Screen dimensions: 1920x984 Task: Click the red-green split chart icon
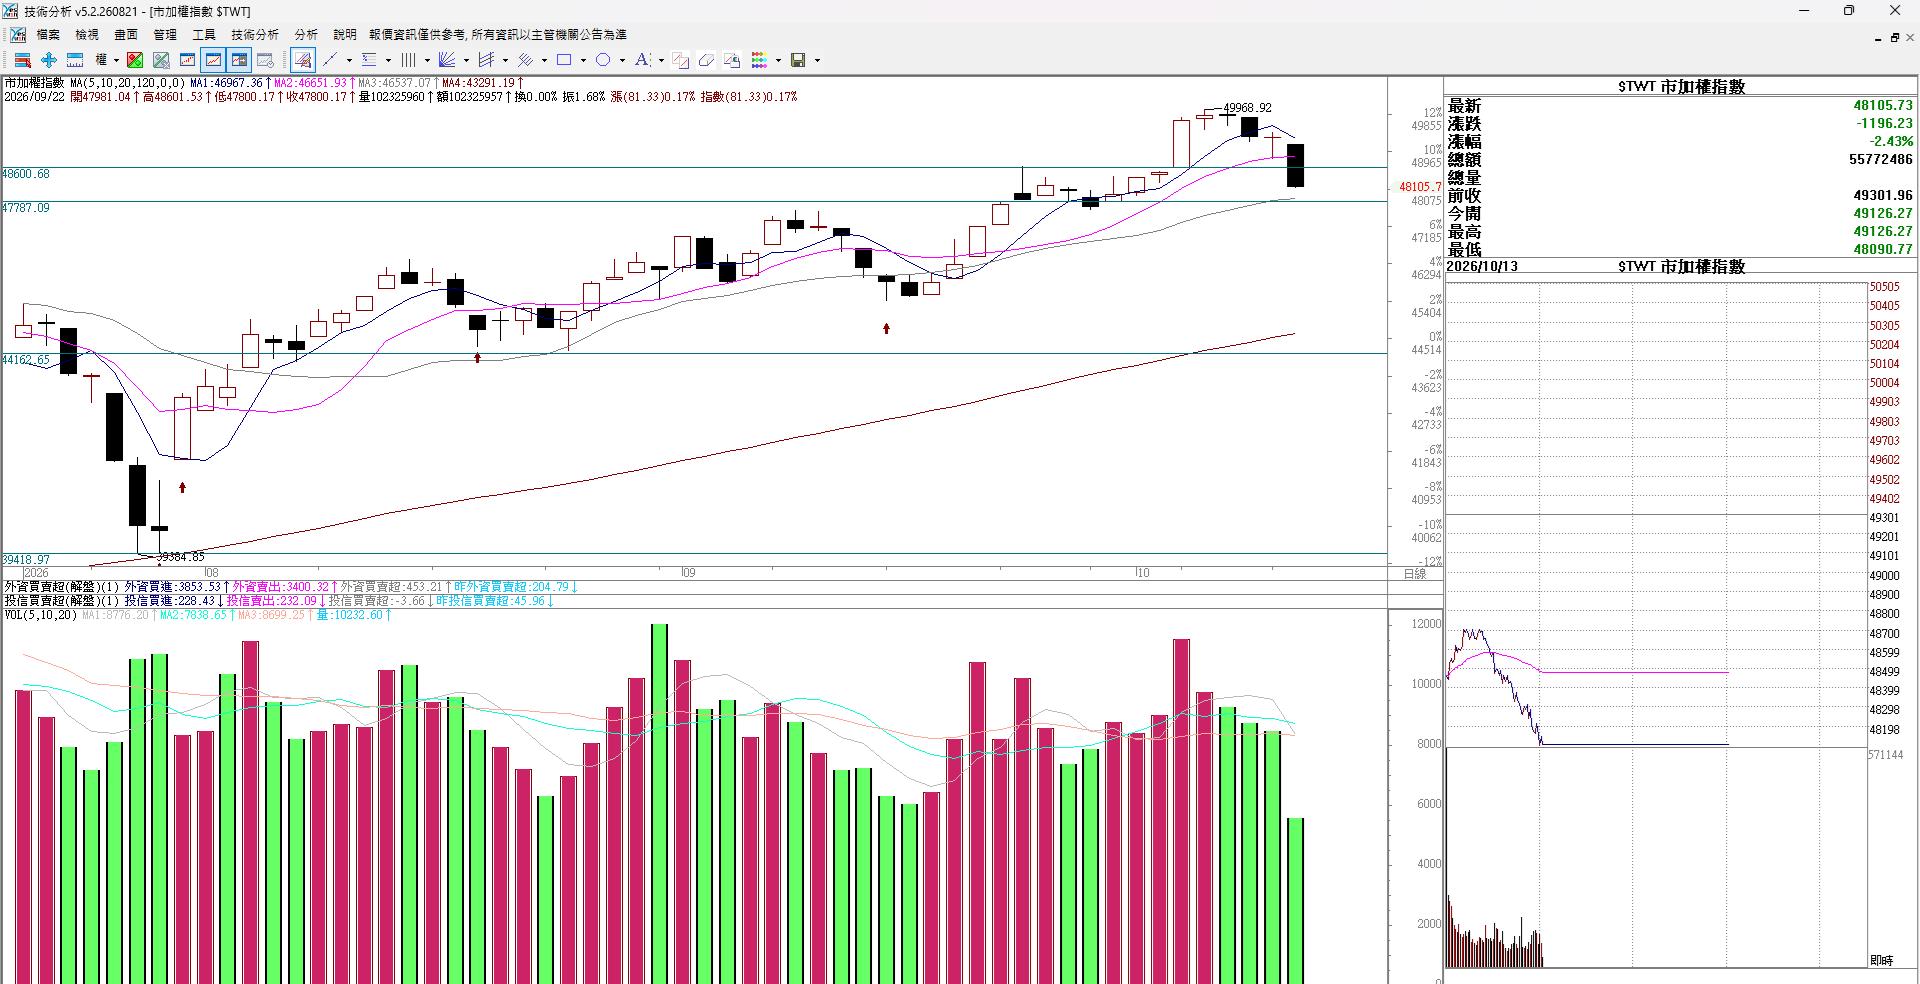[x=135, y=60]
